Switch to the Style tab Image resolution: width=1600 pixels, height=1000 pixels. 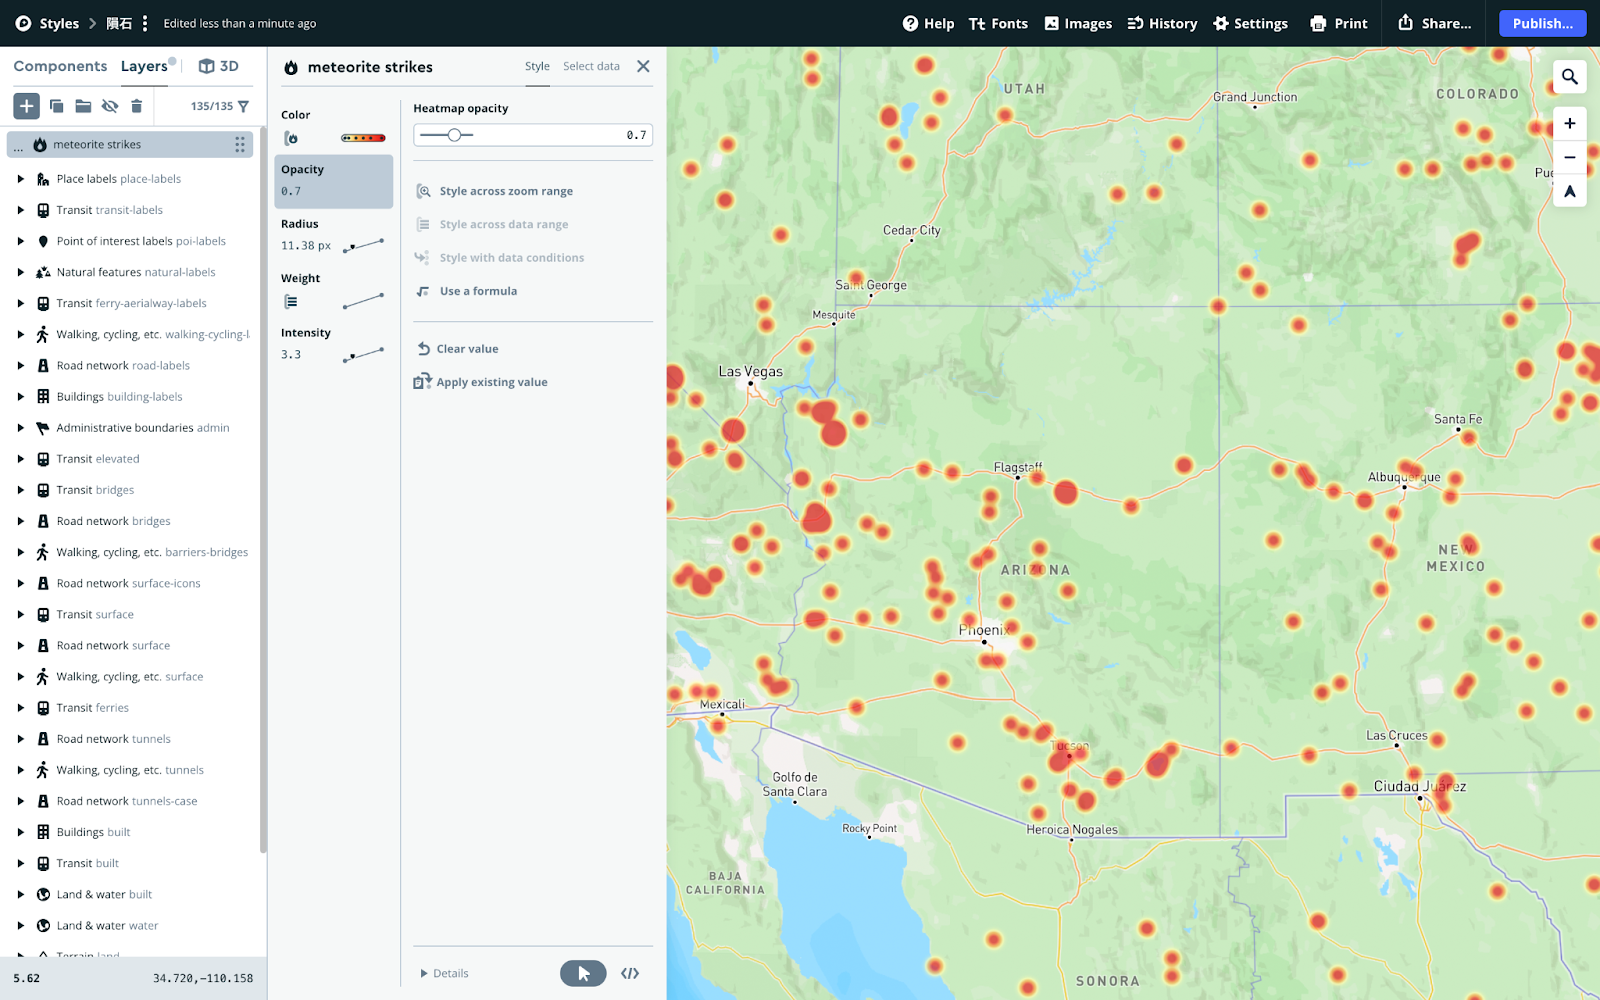tap(537, 66)
